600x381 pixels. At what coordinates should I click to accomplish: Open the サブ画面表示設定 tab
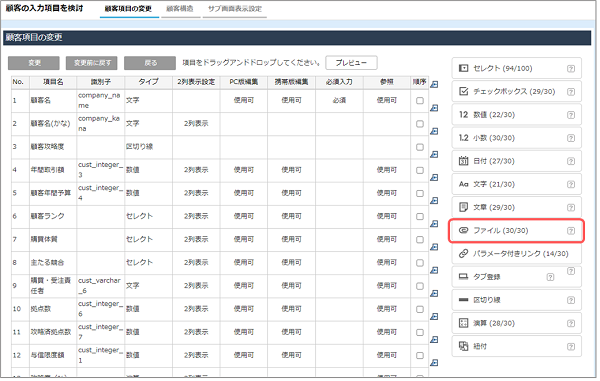[x=235, y=9]
